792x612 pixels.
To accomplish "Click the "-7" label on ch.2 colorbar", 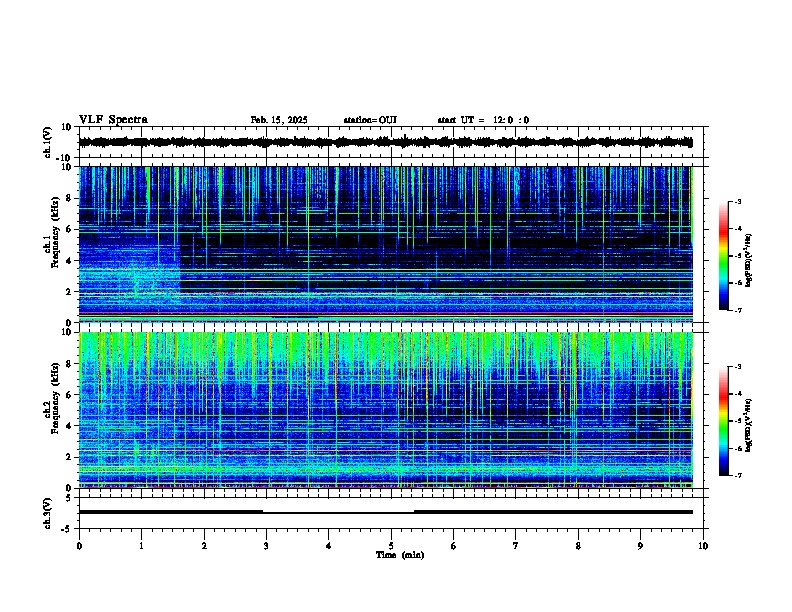I will point(737,476).
